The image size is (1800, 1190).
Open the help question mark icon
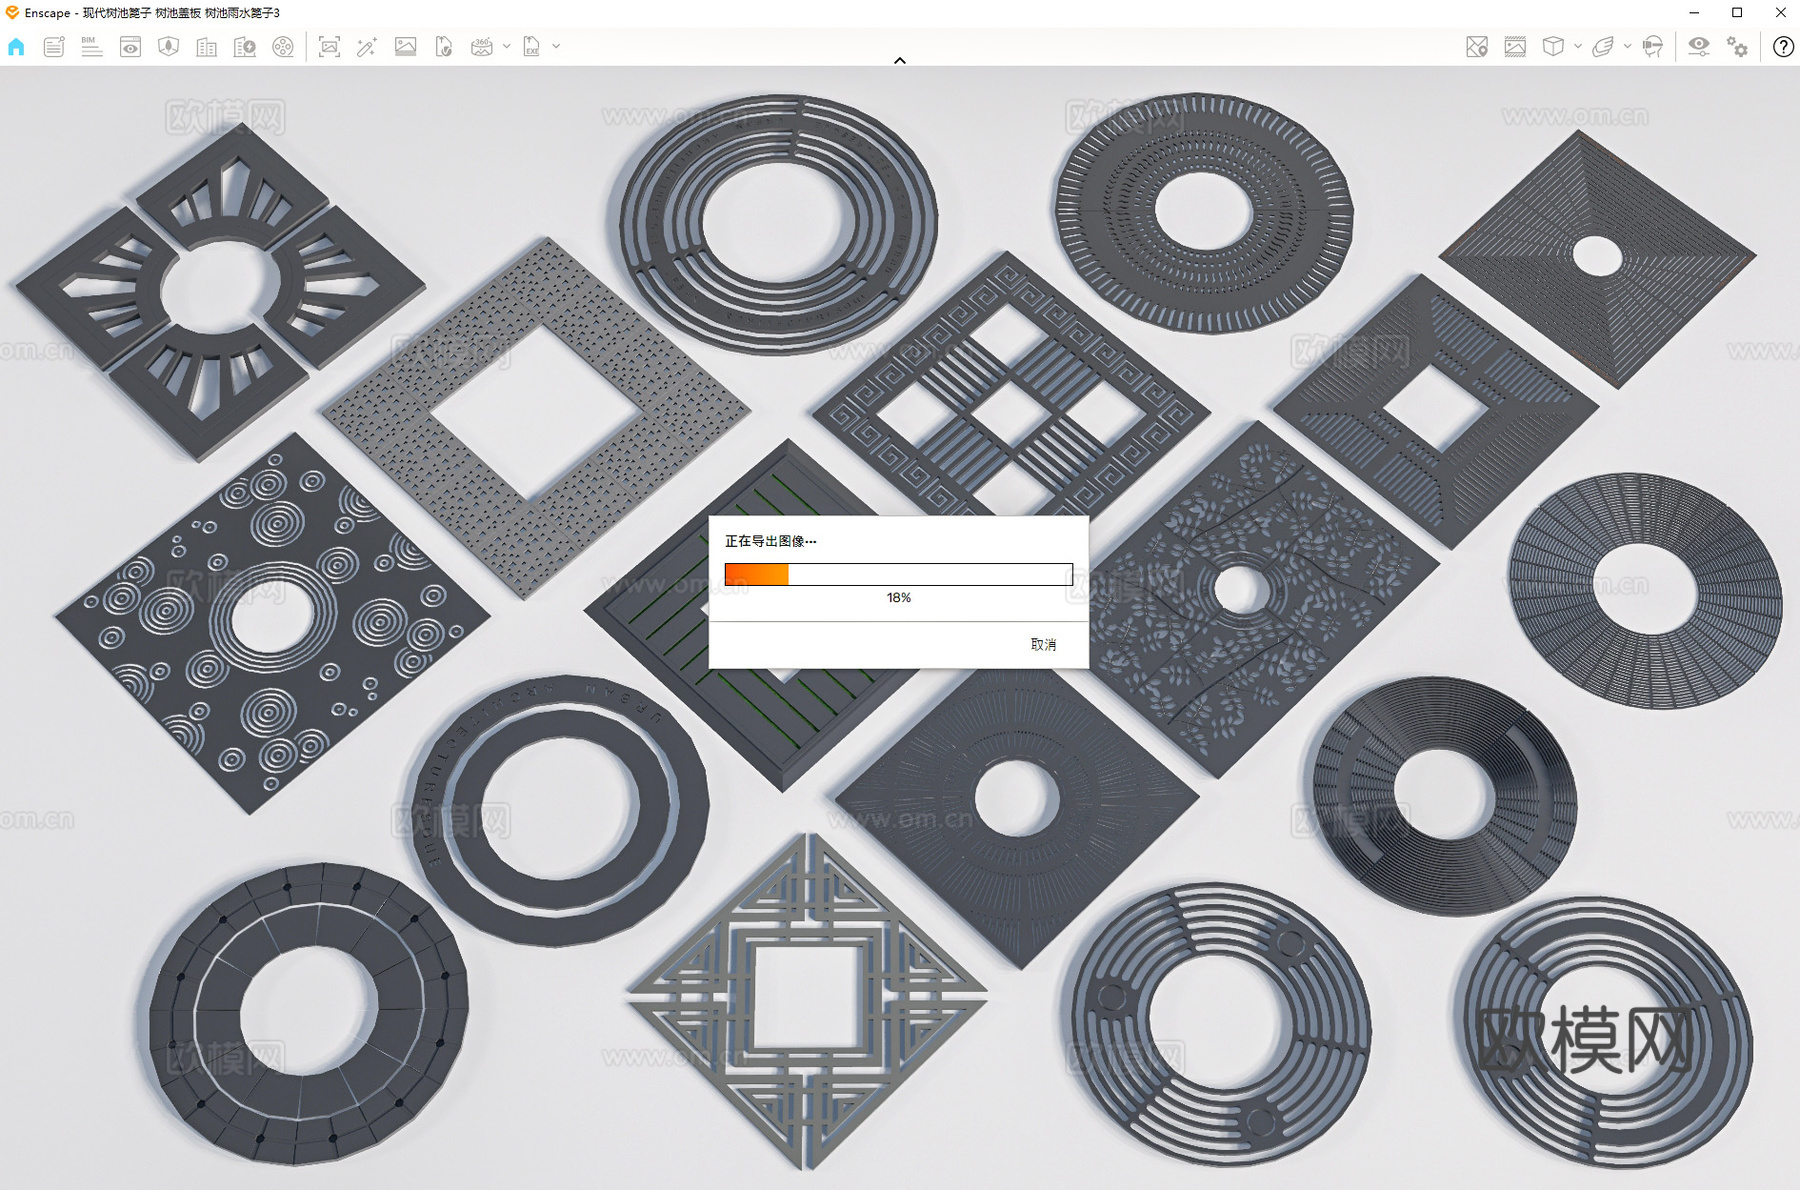click(1783, 47)
